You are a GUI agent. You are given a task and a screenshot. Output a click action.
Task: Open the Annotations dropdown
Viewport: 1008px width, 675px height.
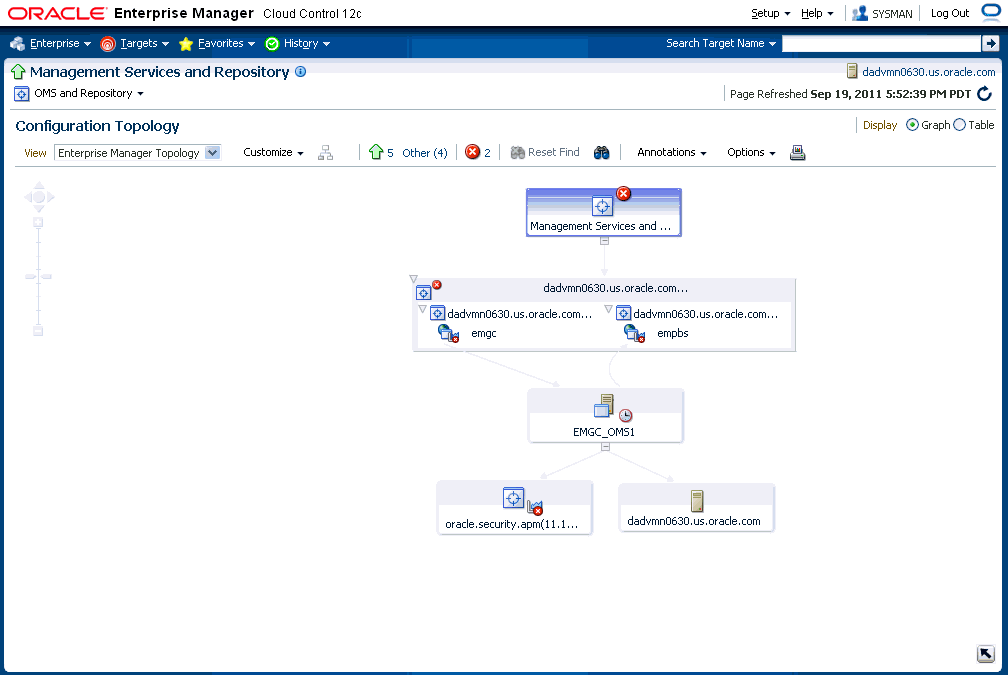[672, 152]
